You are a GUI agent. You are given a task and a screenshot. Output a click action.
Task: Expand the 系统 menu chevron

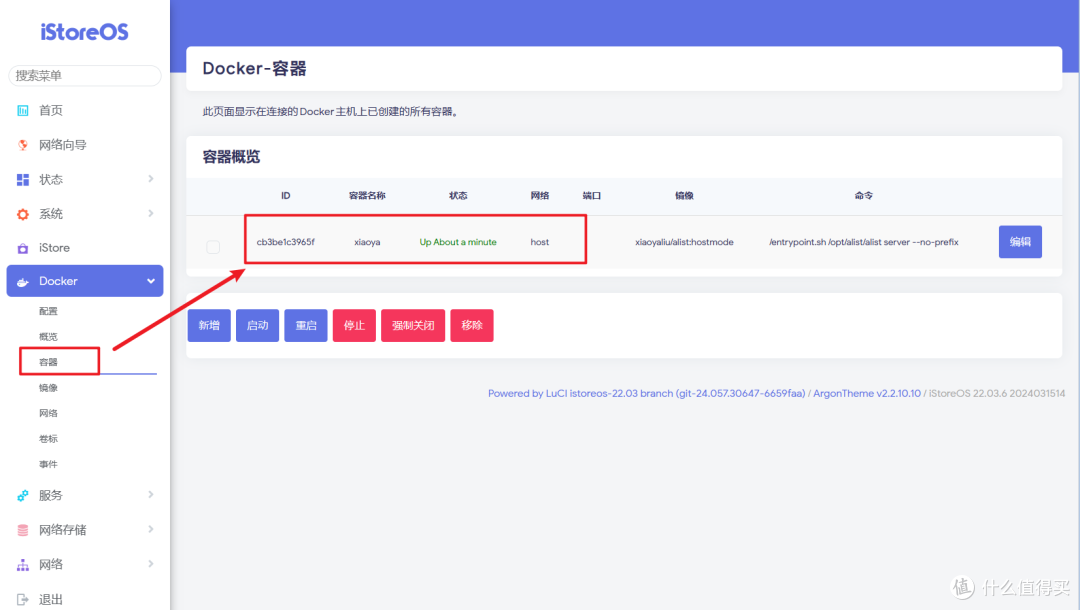151,213
